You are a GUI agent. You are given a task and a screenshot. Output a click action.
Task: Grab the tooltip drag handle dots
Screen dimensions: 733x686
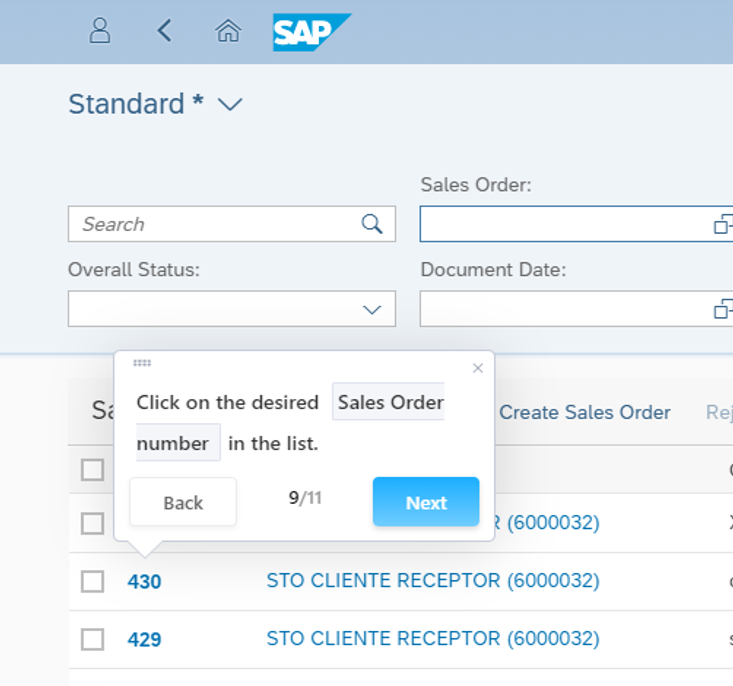tap(142, 363)
